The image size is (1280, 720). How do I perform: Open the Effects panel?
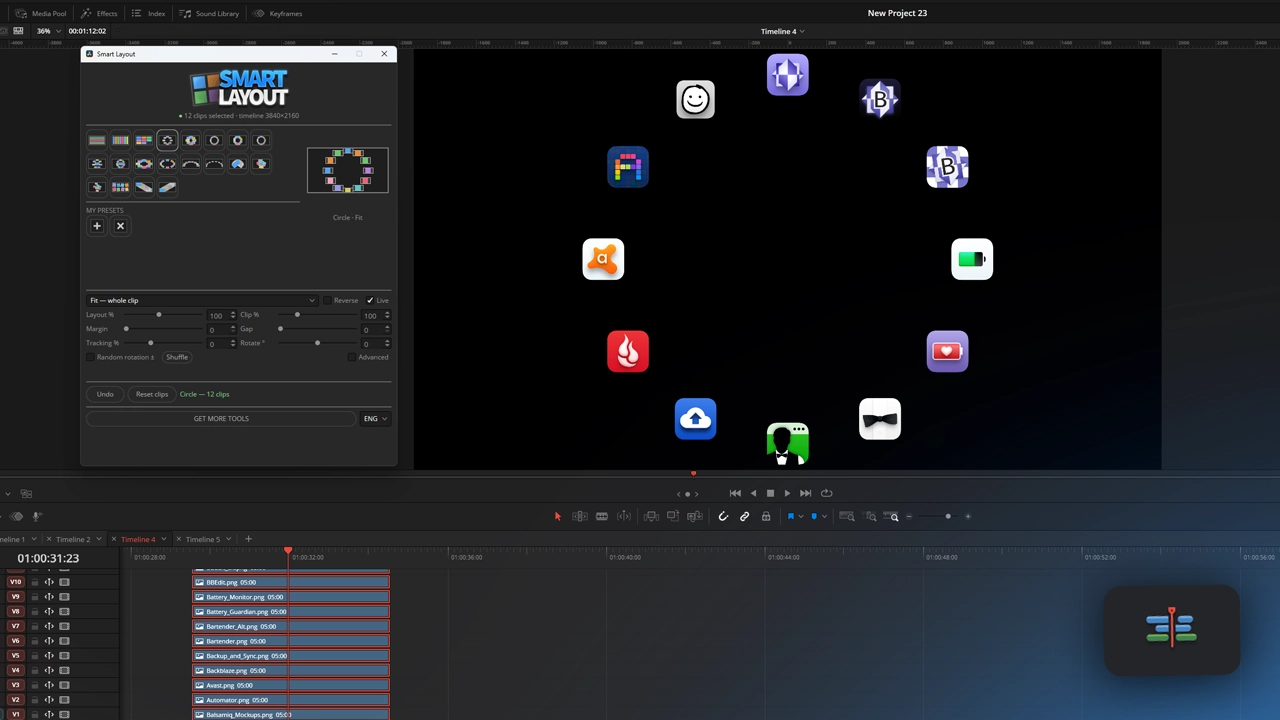99,14
